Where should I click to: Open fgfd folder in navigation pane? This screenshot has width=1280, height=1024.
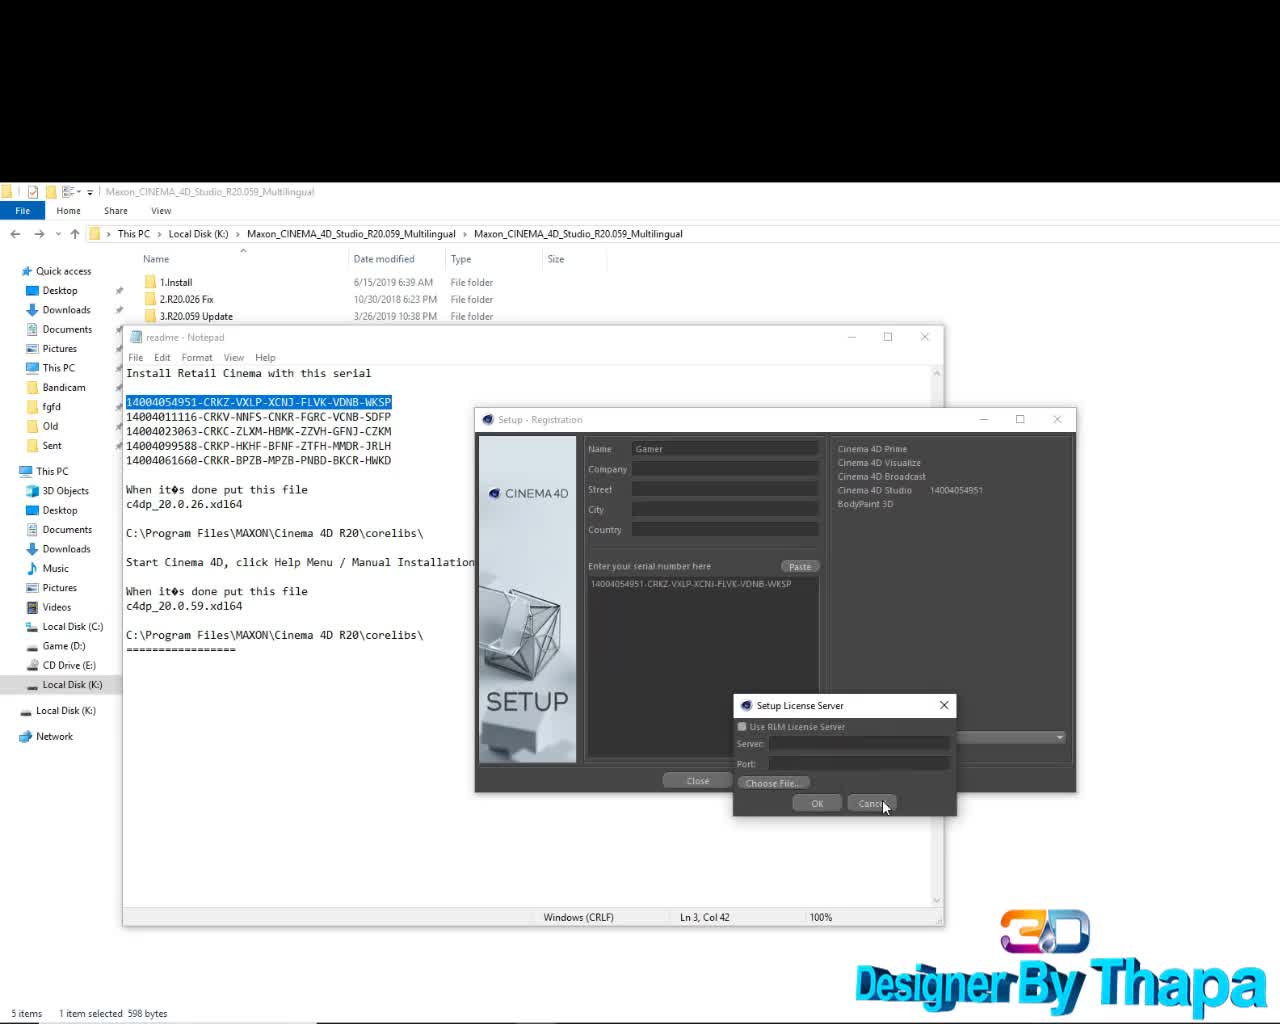point(52,407)
